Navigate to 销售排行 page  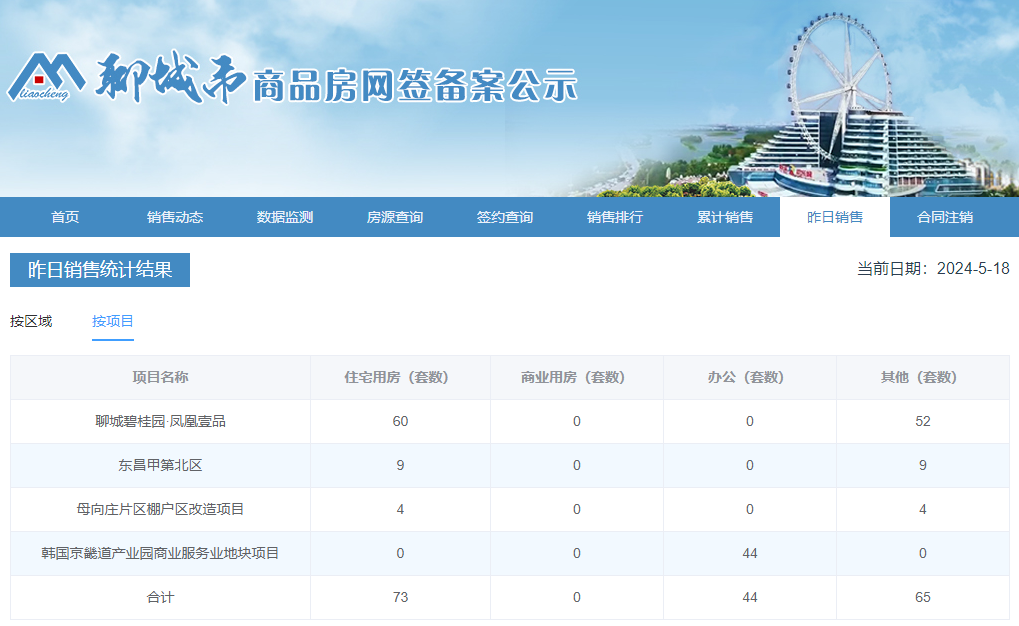[615, 217]
